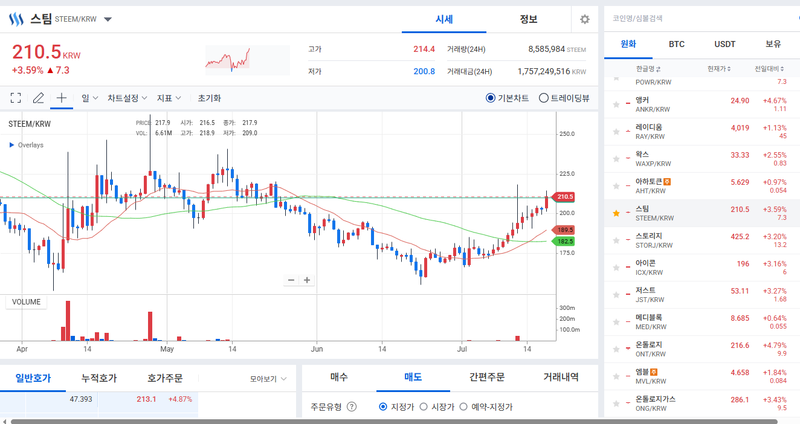Viewport: 800px width, 424px height.
Task: Select the 메디블록 MED/KRW row
Action: coord(702,322)
